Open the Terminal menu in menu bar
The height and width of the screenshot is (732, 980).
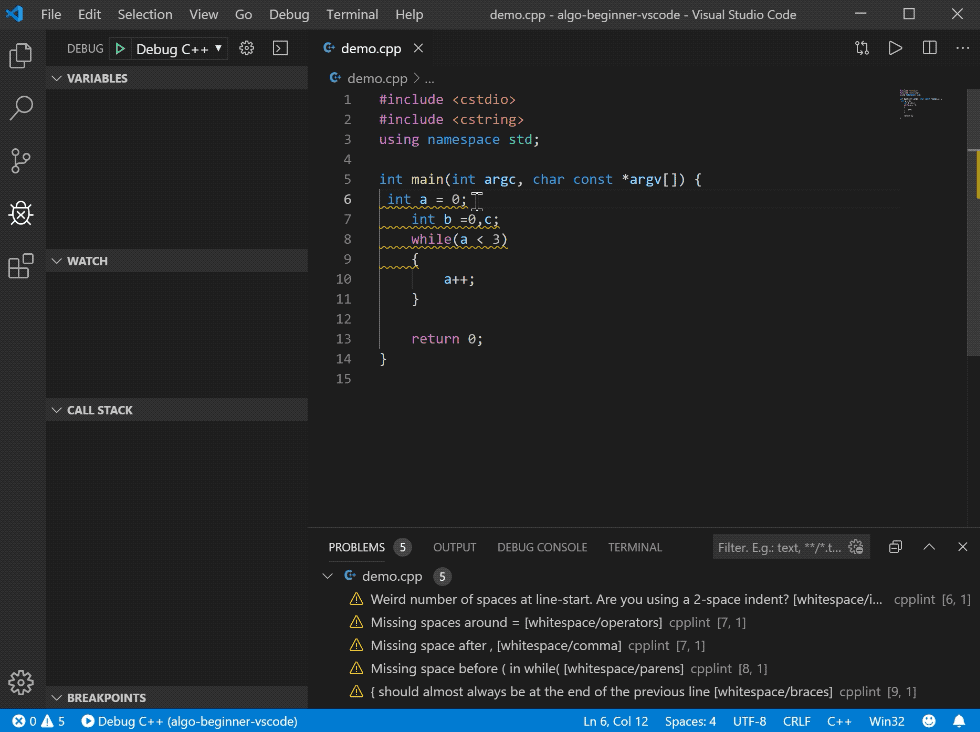click(x=352, y=15)
